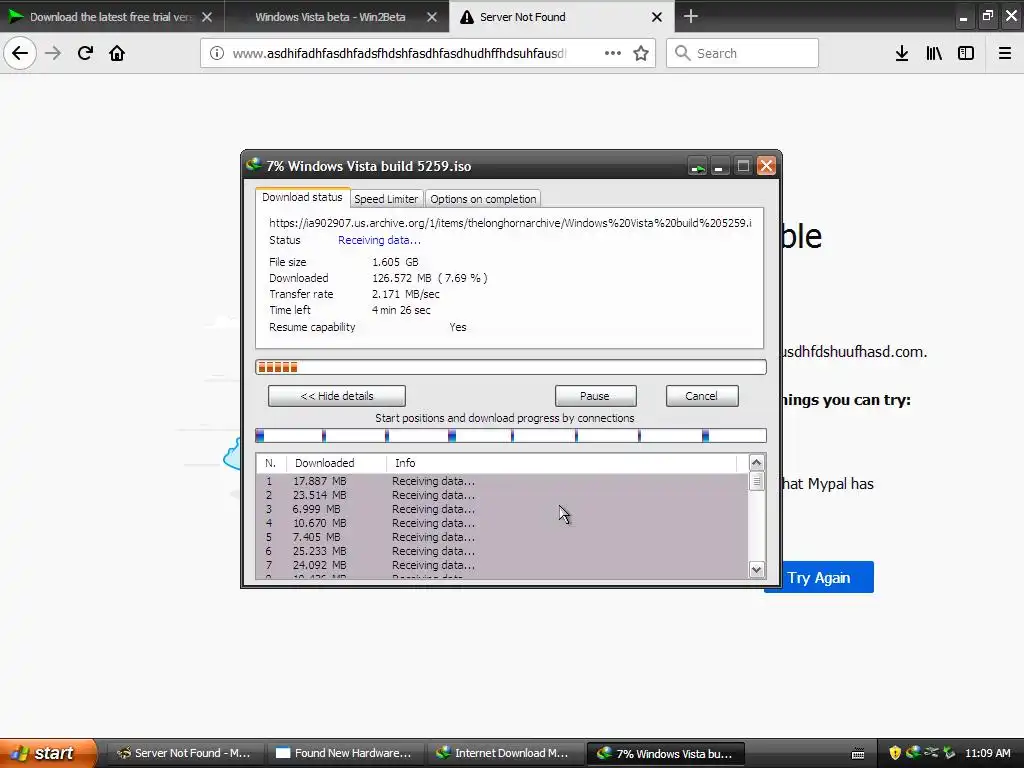Open the home page via house icon
This screenshot has height=768, width=1024.
click(x=117, y=53)
